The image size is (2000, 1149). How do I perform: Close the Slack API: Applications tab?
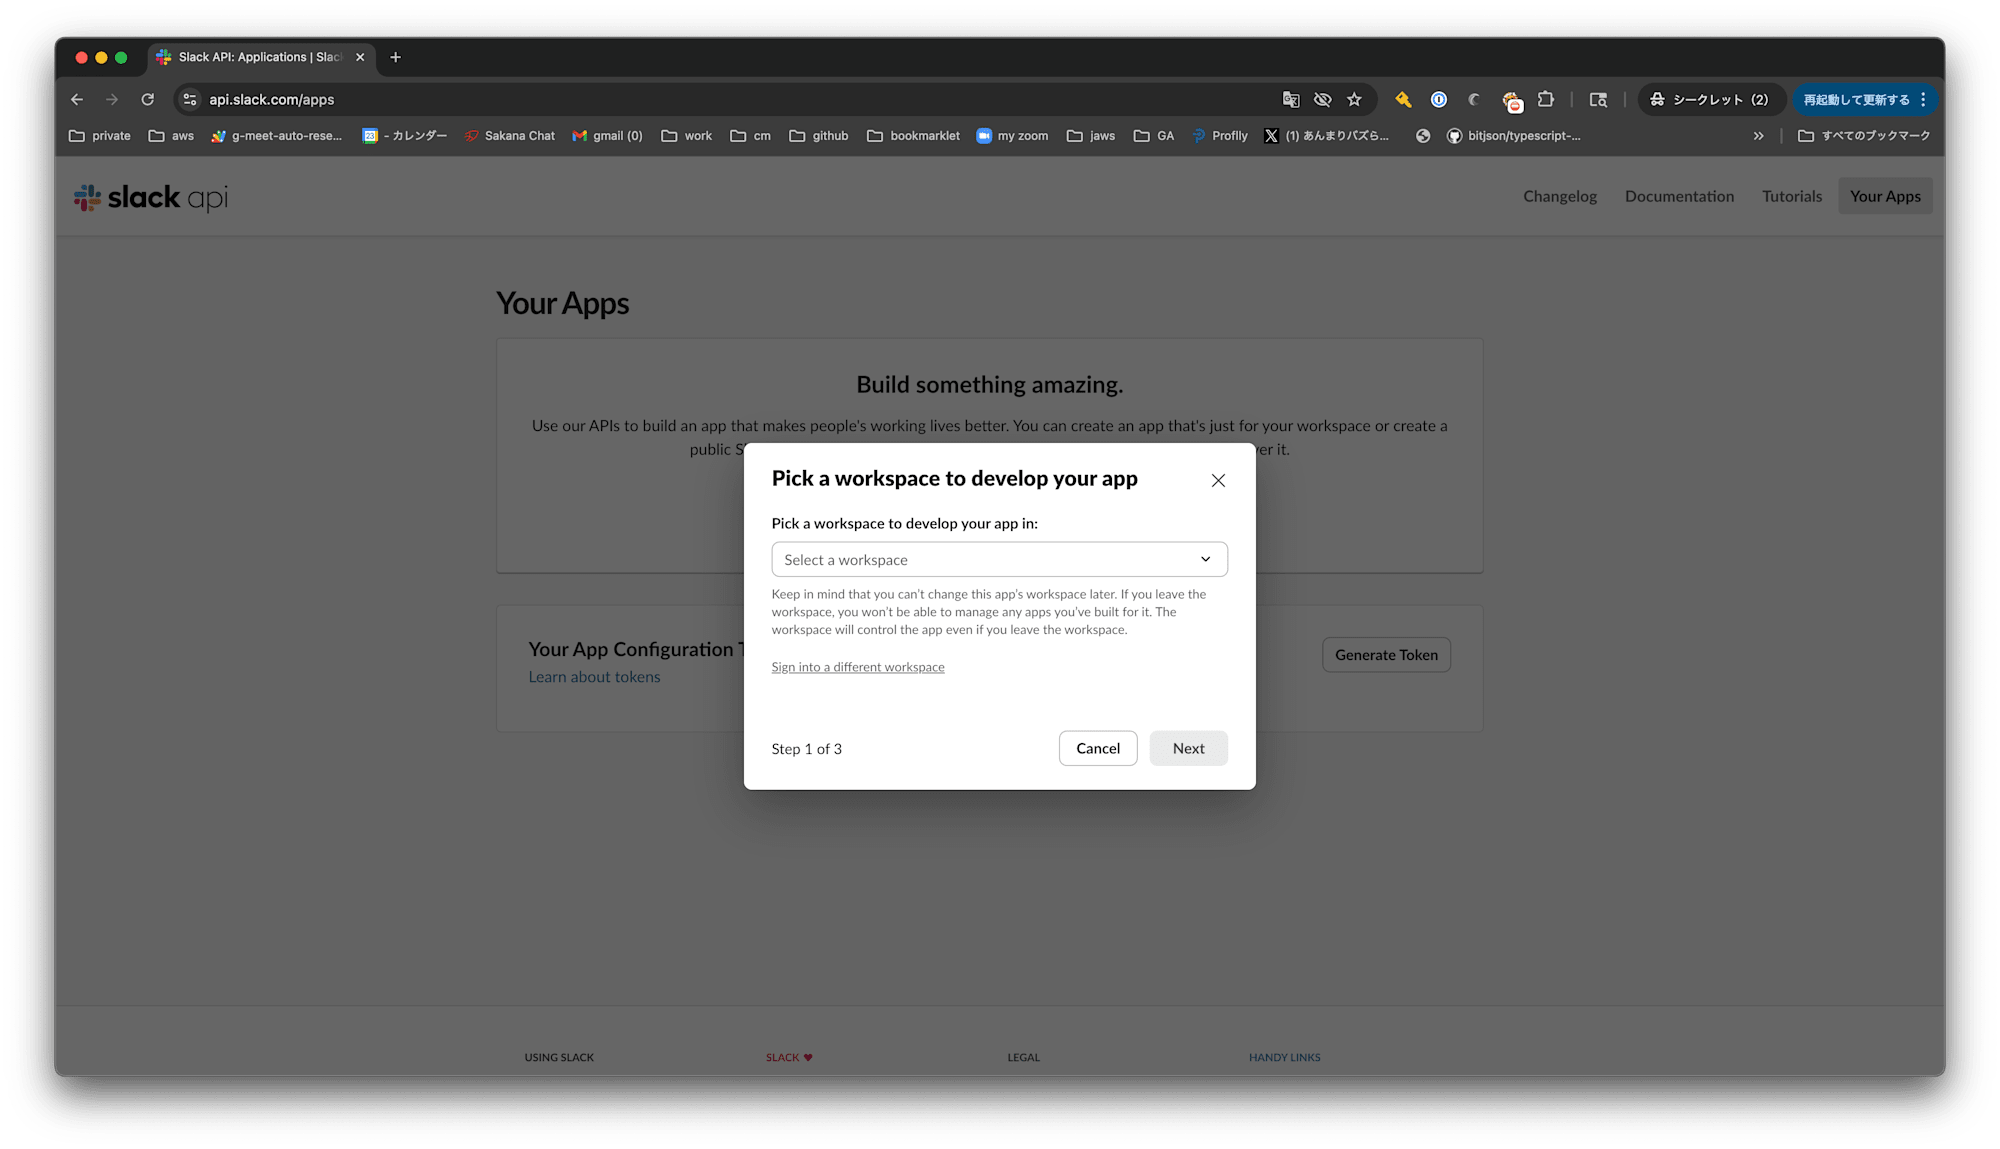click(x=360, y=57)
